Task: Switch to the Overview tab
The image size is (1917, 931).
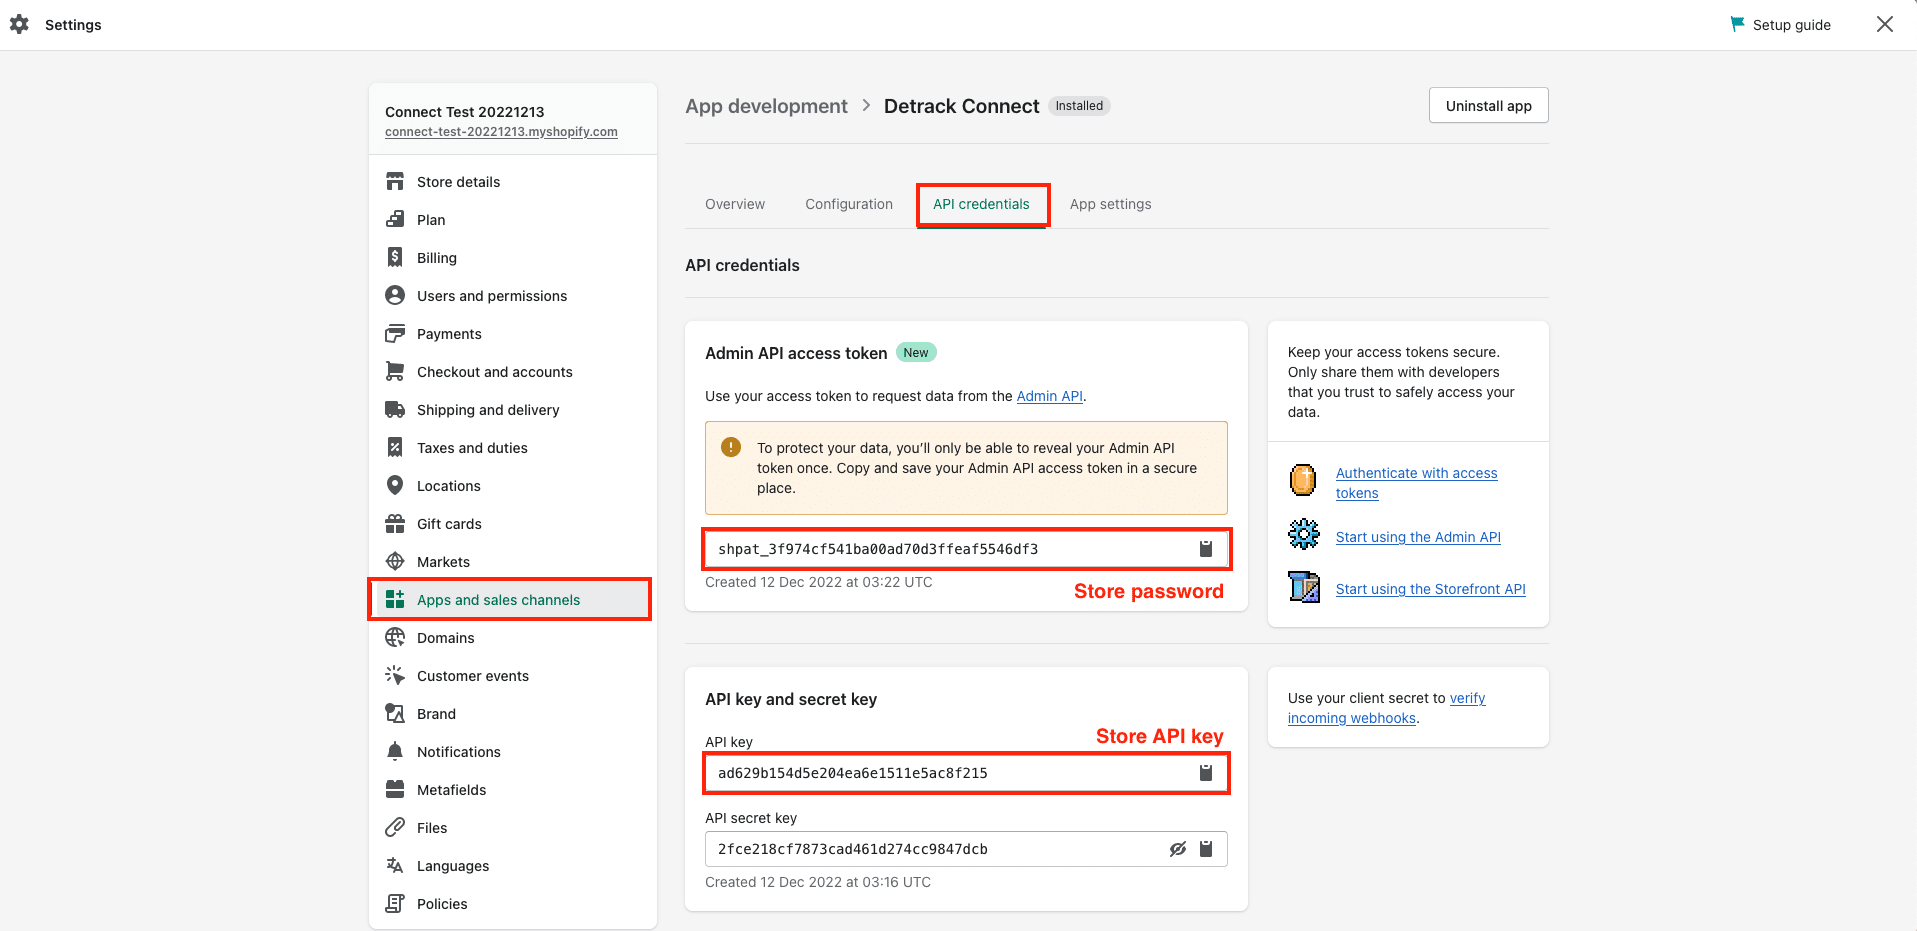Action: pos(735,204)
